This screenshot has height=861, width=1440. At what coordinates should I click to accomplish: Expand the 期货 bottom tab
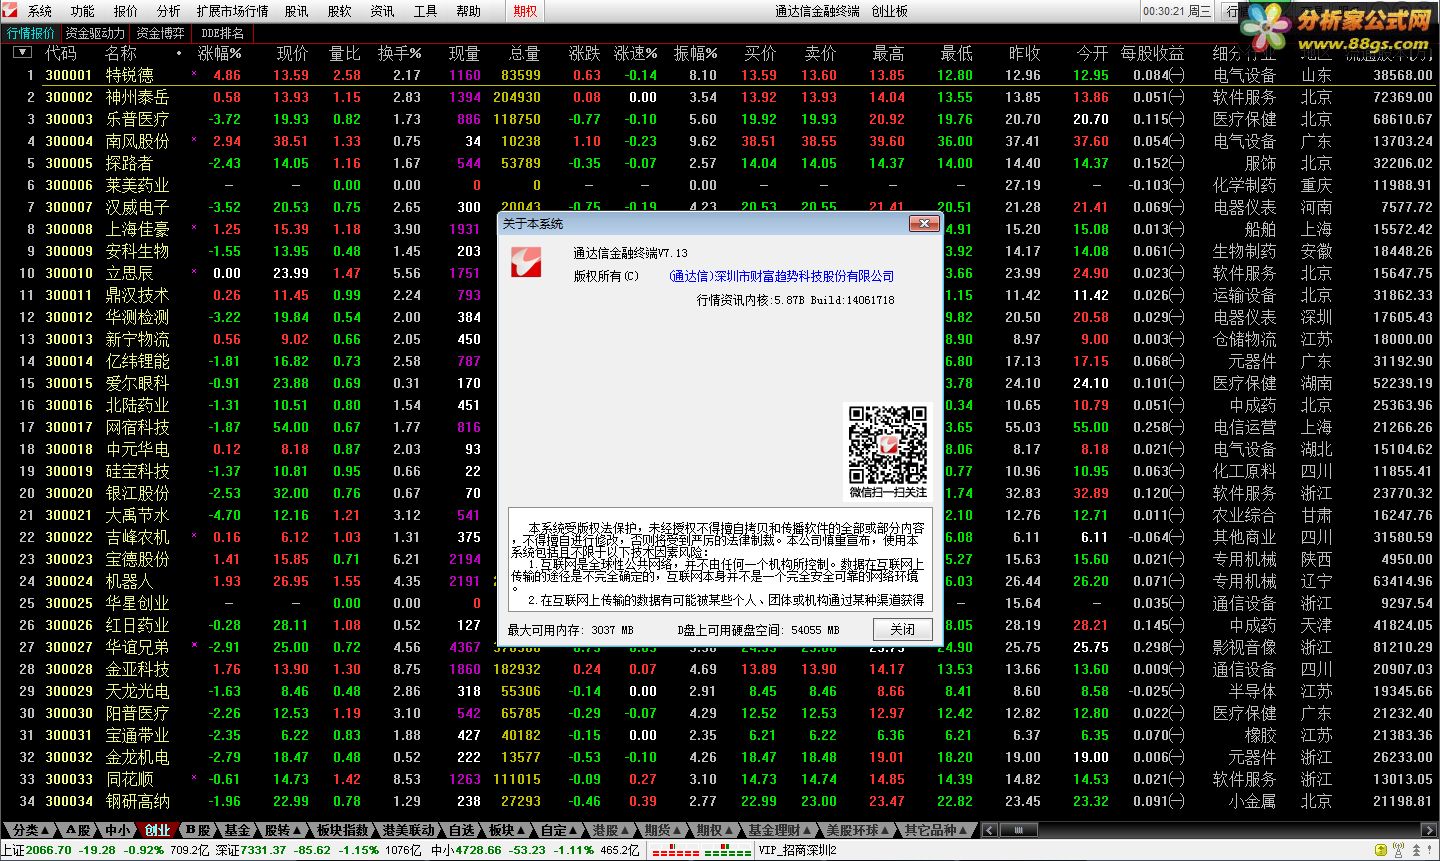click(x=662, y=830)
